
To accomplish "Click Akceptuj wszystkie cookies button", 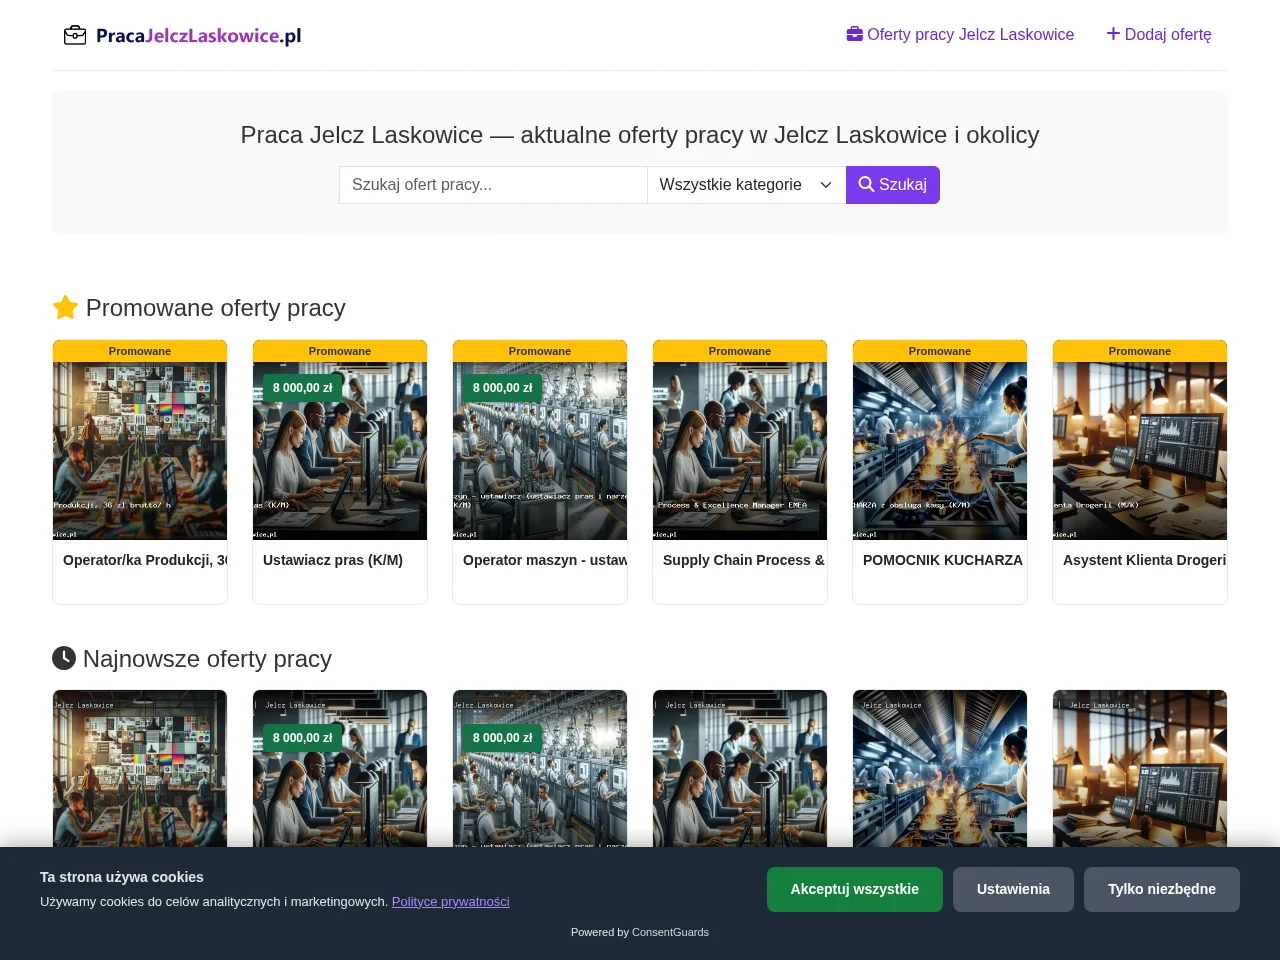I will (855, 889).
